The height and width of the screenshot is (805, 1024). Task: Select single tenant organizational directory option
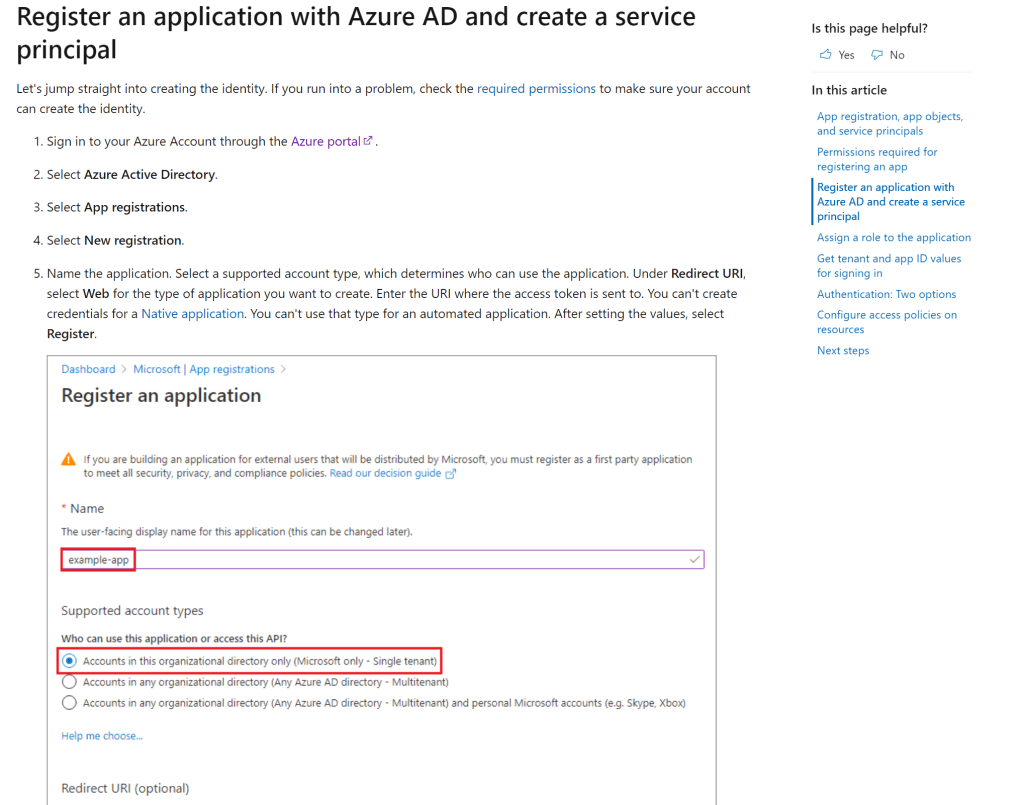[x=69, y=661]
